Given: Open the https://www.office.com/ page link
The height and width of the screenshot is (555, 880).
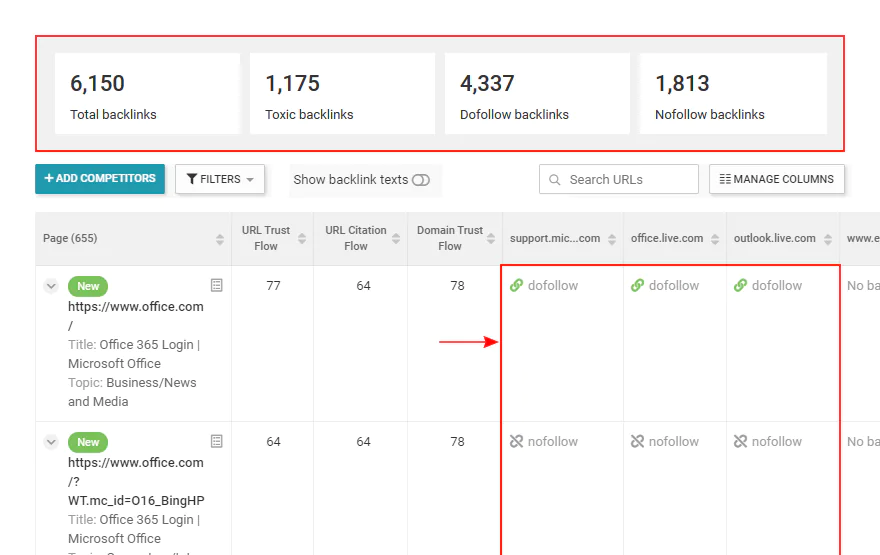Looking at the screenshot, I should click(136, 316).
